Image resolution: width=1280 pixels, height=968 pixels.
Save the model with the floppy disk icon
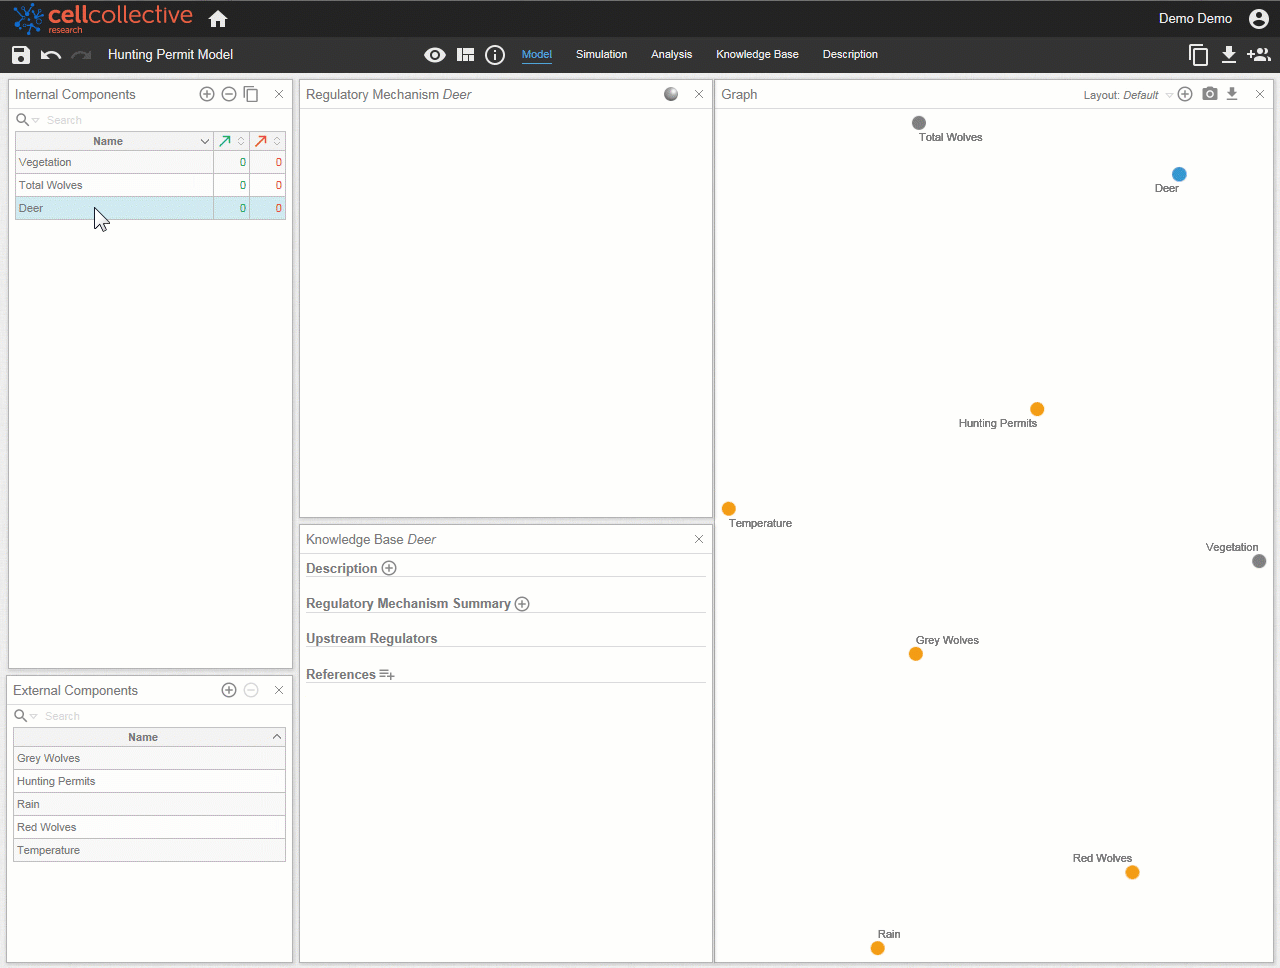(x=20, y=55)
